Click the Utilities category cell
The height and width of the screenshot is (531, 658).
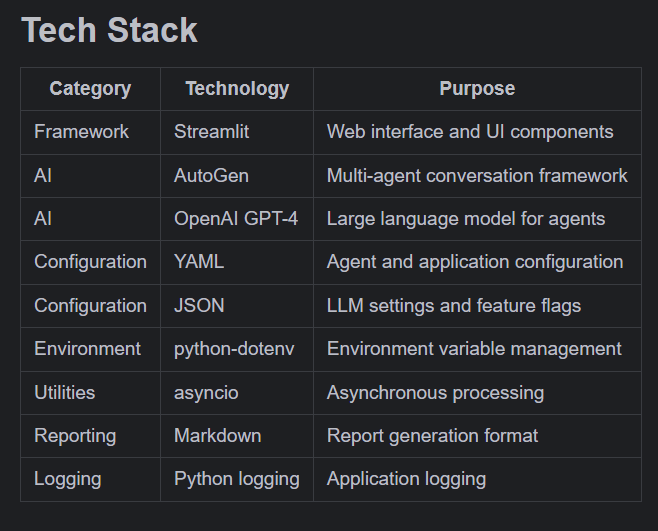click(90, 393)
